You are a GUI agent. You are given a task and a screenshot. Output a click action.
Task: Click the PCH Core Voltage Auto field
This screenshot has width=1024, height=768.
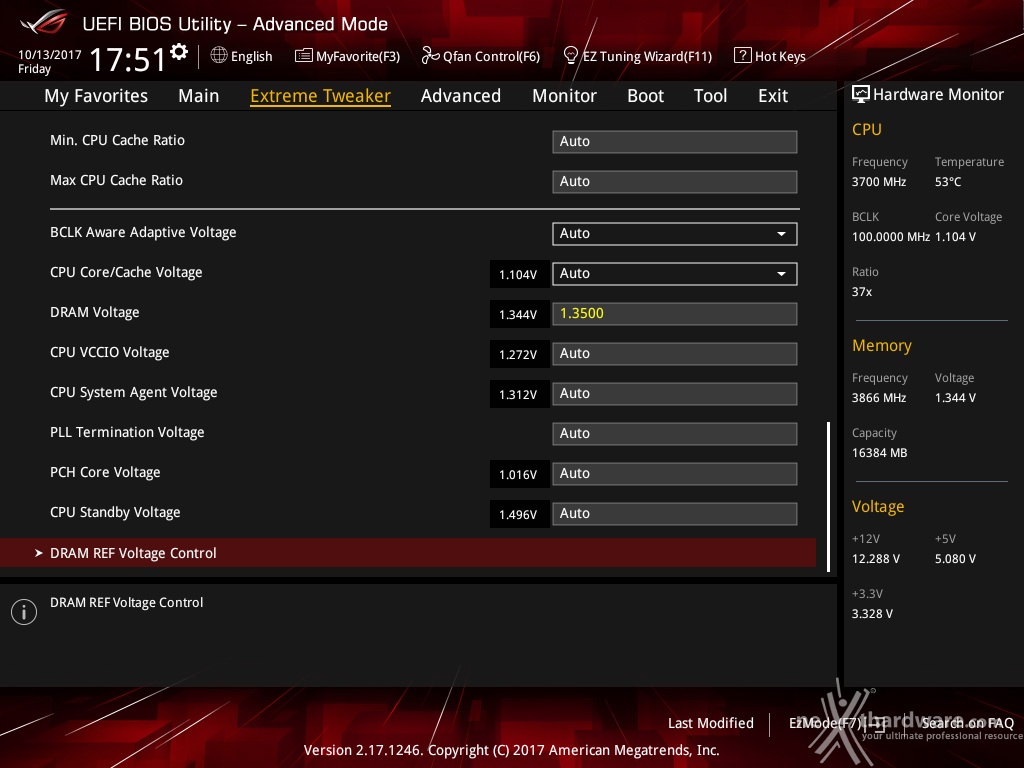675,473
